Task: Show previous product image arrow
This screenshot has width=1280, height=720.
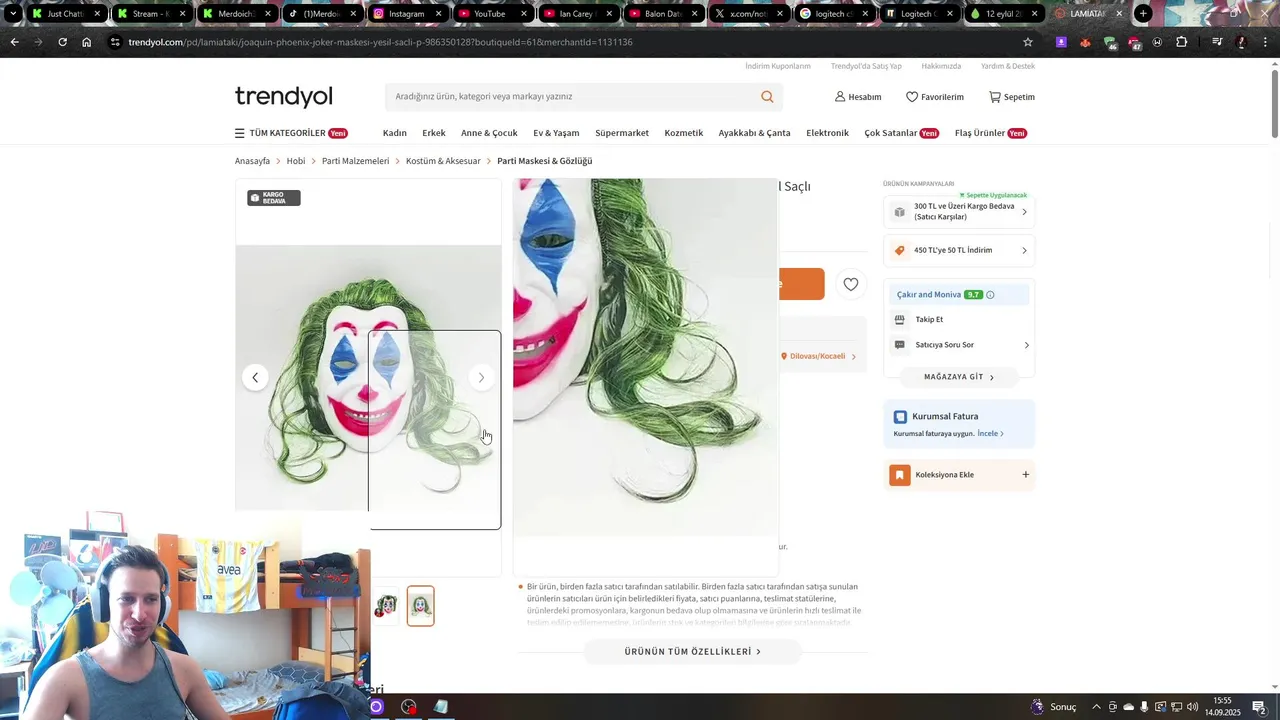Action: [x=255, y=377]
